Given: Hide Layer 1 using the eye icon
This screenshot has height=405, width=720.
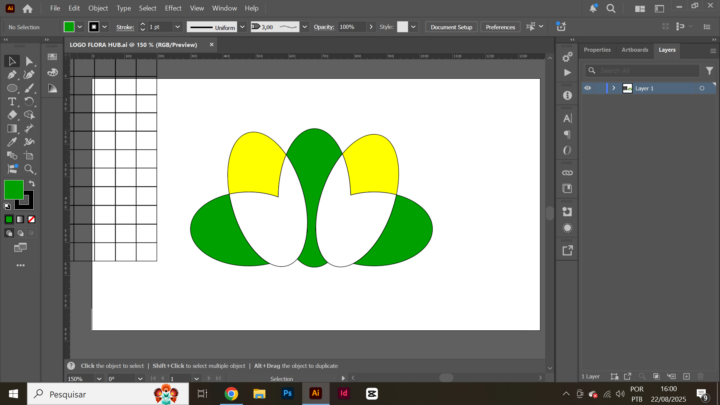Looking at the screenshot, I should pyautogui.click(x=588, y=88).
